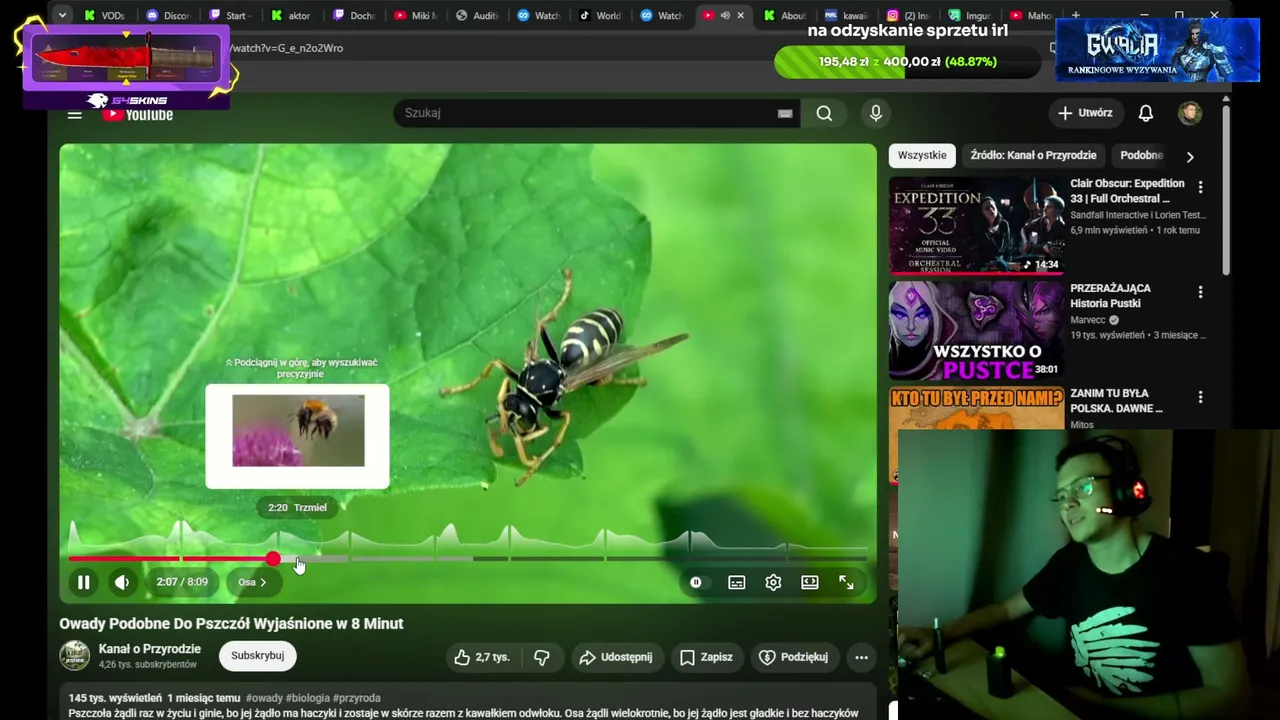The image size is (1280, 720).
Task: Open the tab search dropdown arrow
Action: tap(62, 15)
